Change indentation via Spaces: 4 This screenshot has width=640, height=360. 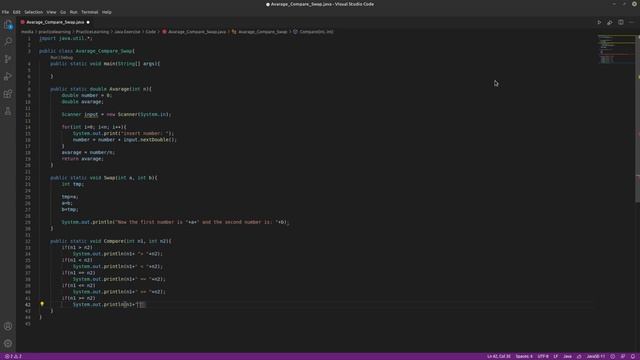point(524,356)
